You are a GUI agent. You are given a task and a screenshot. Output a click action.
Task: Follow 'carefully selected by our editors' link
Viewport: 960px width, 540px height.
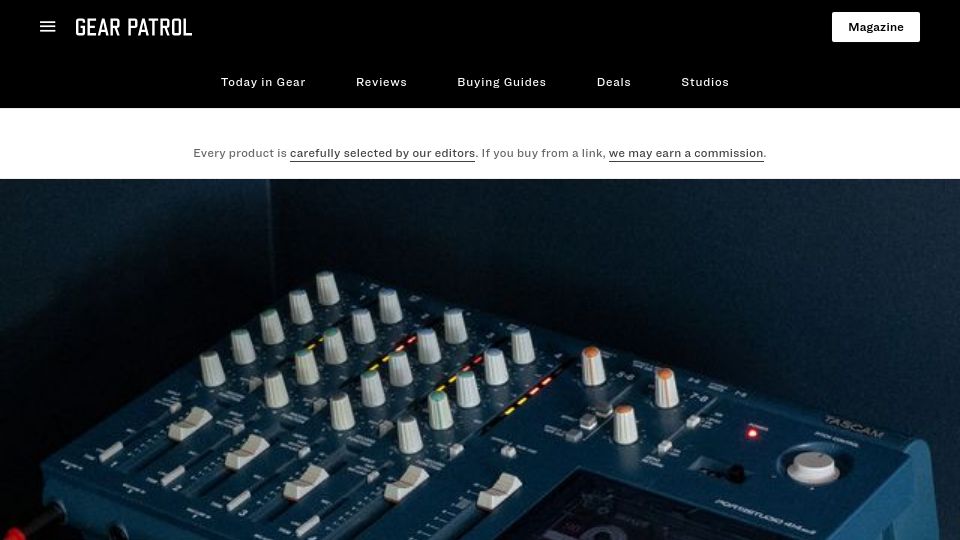pyautogui.click(x=382, y=153)
